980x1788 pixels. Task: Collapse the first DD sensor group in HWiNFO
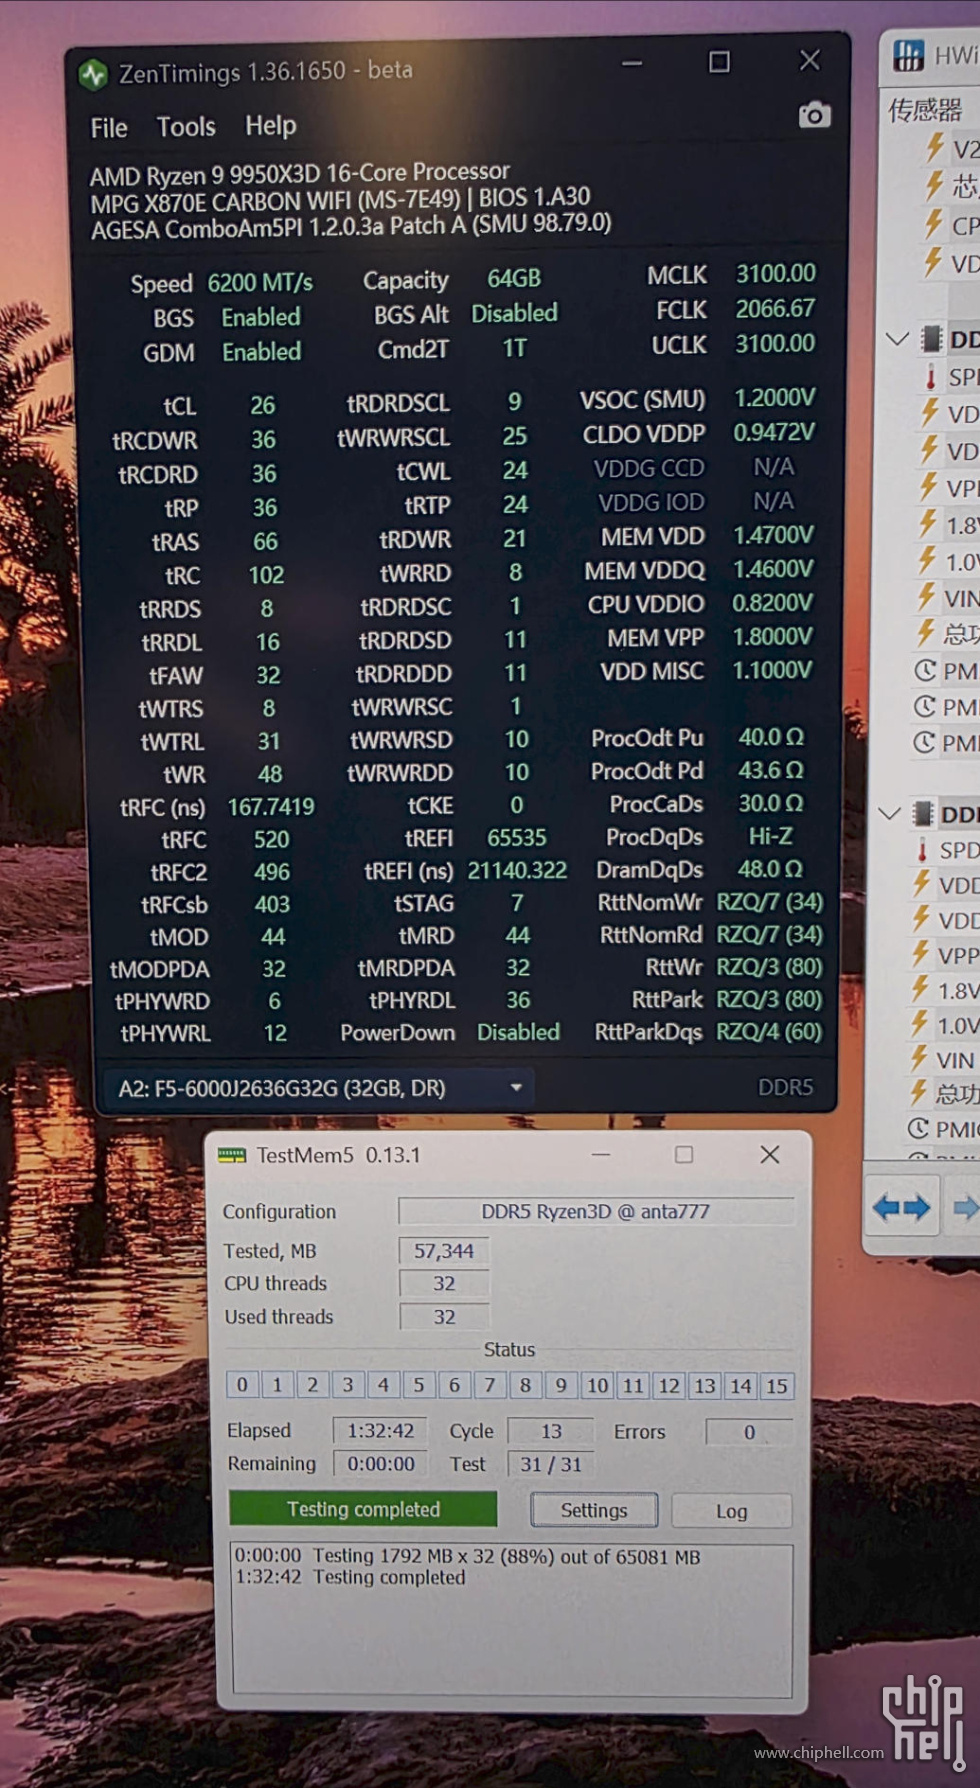pyautogui.click(x=897, y=339)
